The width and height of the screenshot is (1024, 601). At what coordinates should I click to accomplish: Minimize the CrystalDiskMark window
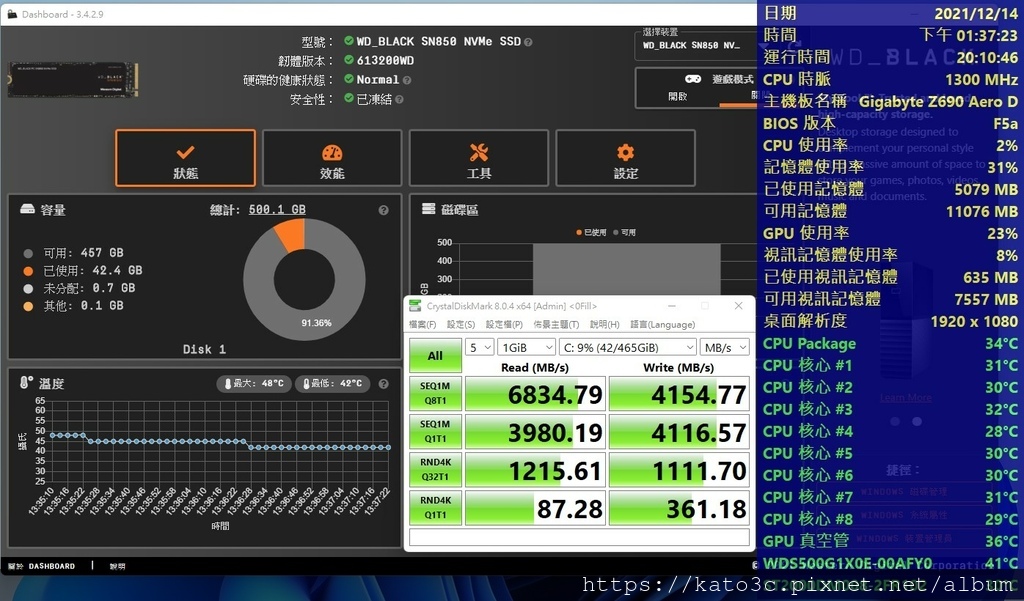[x=671, y=306]
